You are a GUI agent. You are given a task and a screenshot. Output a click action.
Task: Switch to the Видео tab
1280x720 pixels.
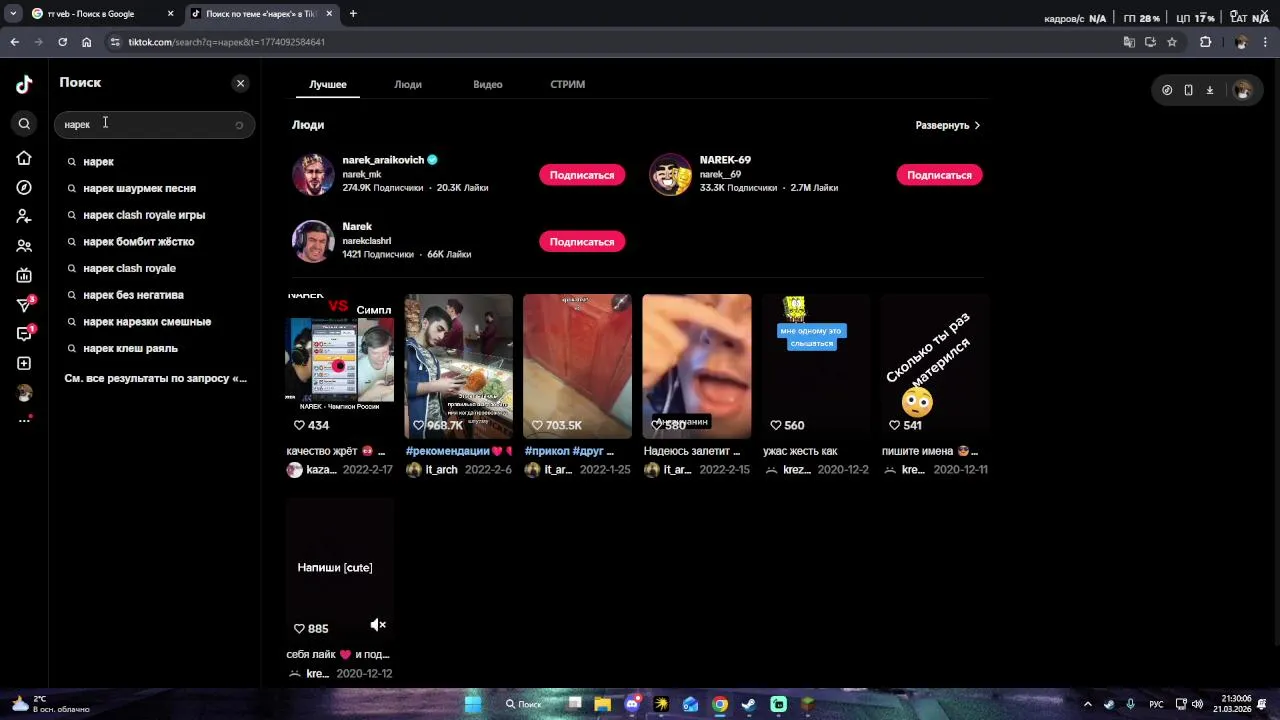pyautogui.click(x=488, y=84)
